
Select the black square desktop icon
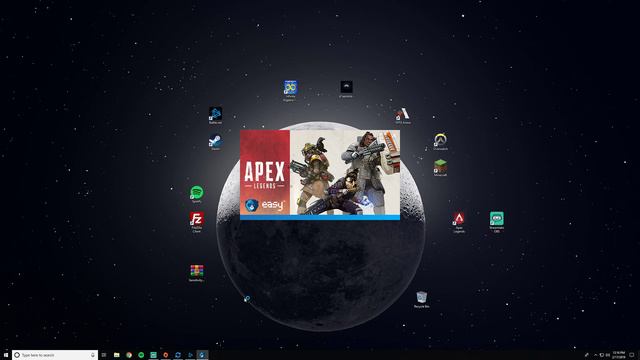[x=347, y=89]
